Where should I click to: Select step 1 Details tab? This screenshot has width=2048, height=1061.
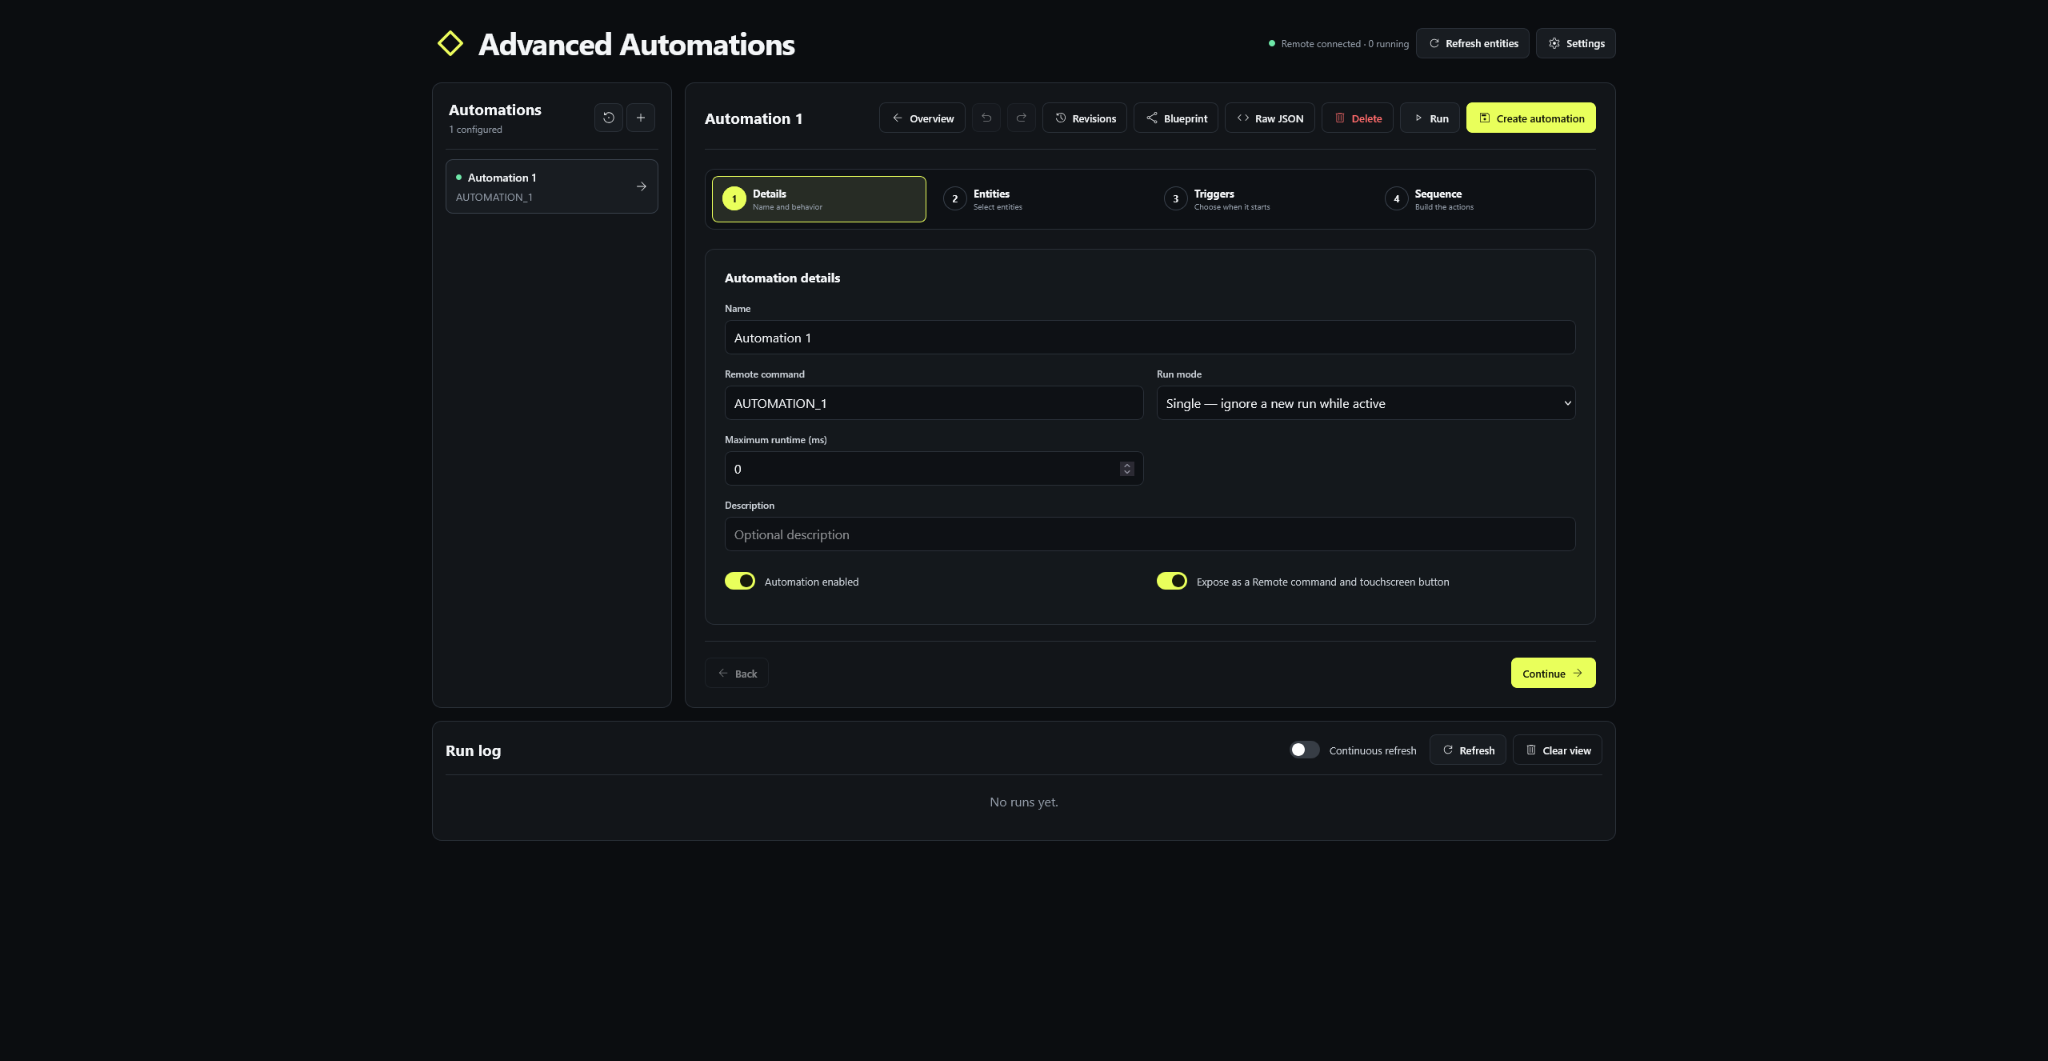819,199
